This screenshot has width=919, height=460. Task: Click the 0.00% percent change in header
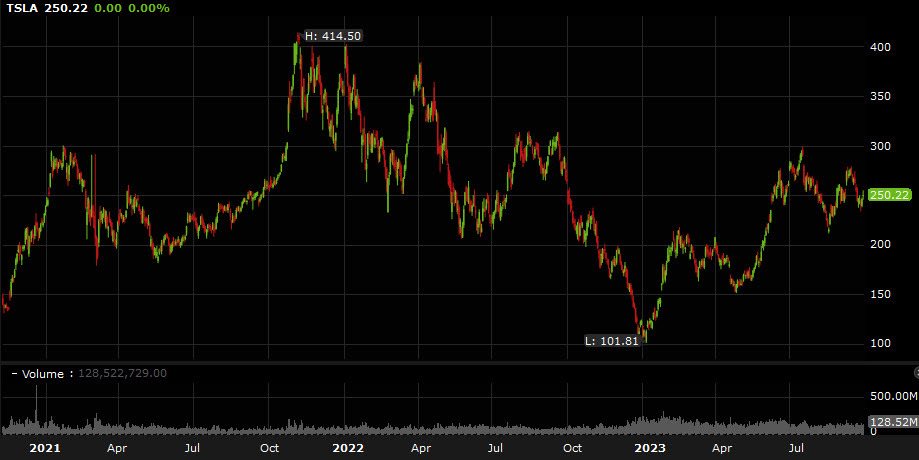(149, 8)
